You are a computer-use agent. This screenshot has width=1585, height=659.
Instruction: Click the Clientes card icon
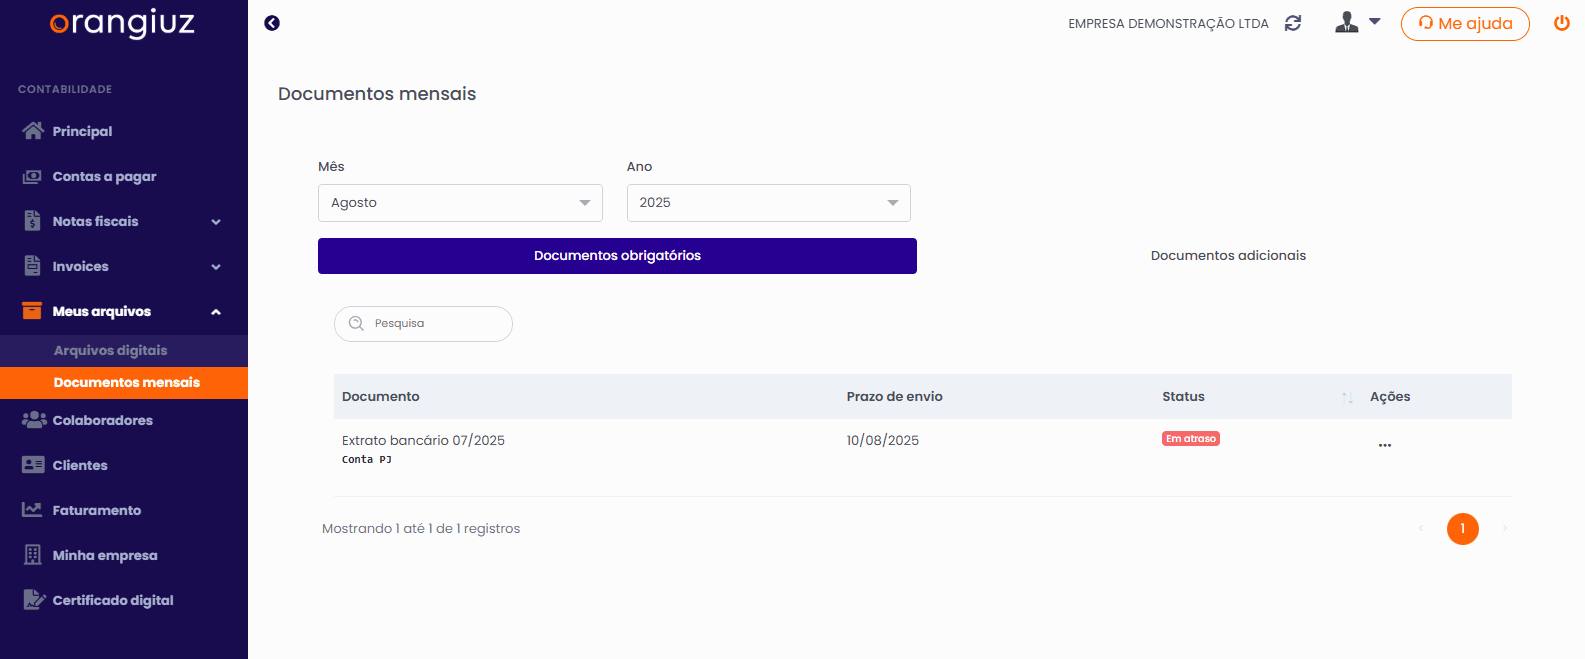[33, 465]
